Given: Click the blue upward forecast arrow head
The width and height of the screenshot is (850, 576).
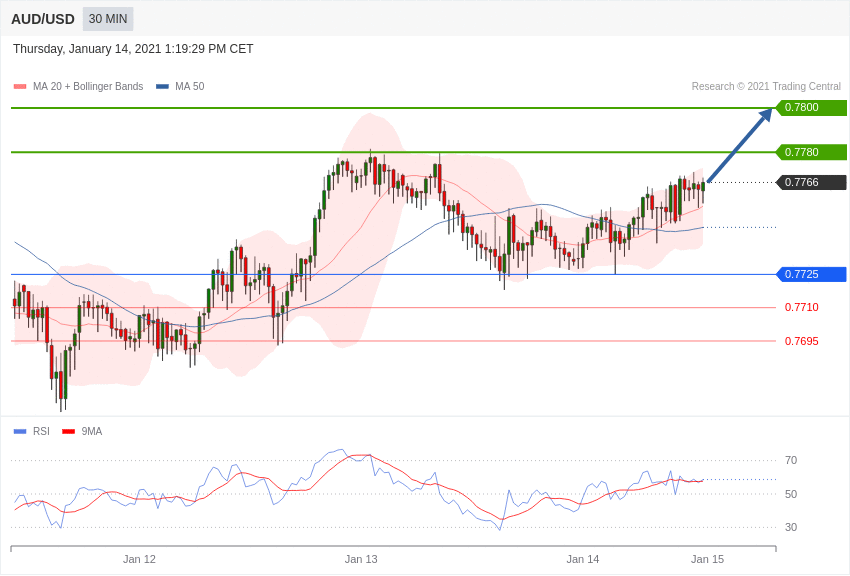Looking at the screenshot, I should (766, 114).
